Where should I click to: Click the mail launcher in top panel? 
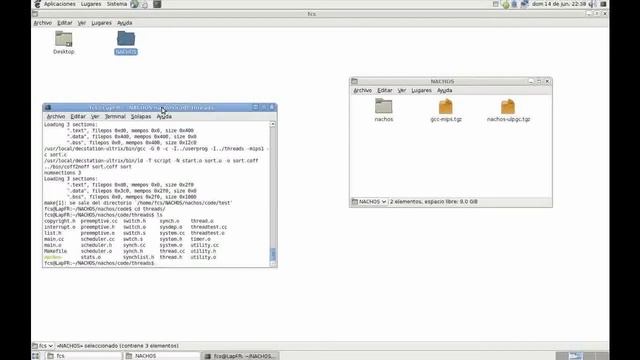[145, 4]
